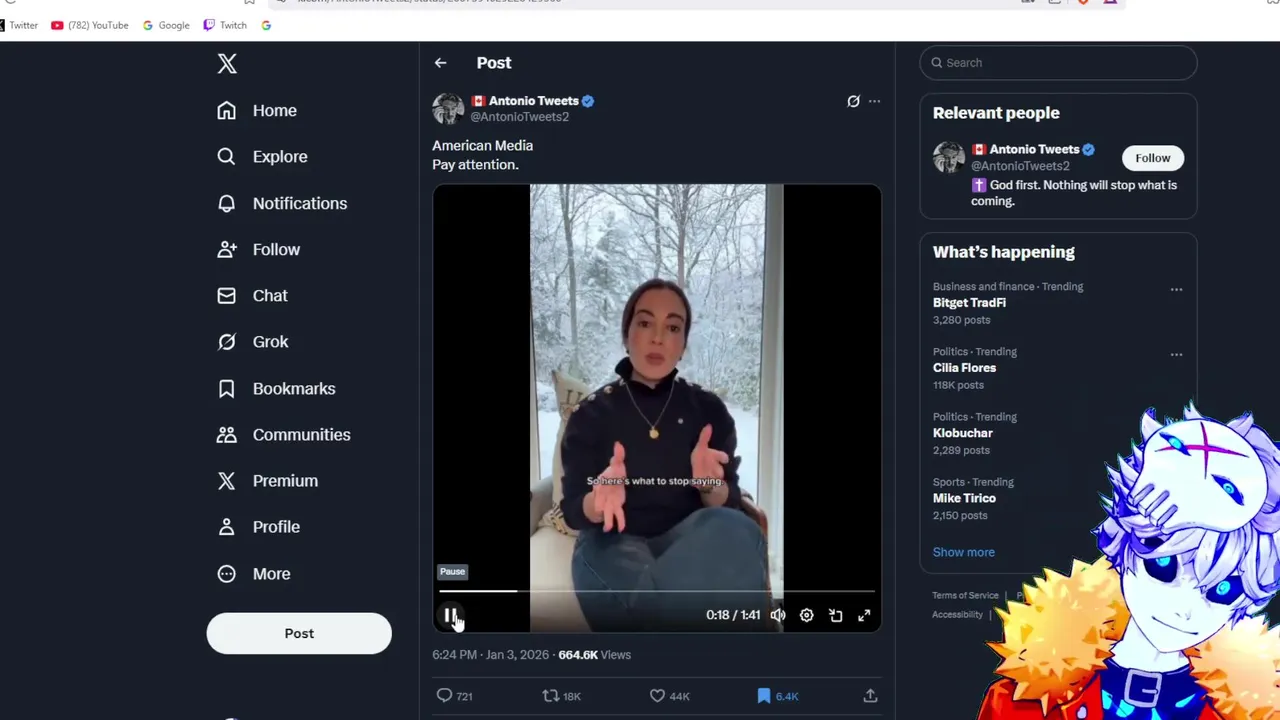Click the video time 0:18 / 1:41
Viewport: 1280px width, 720px height.
click(733, 615)
